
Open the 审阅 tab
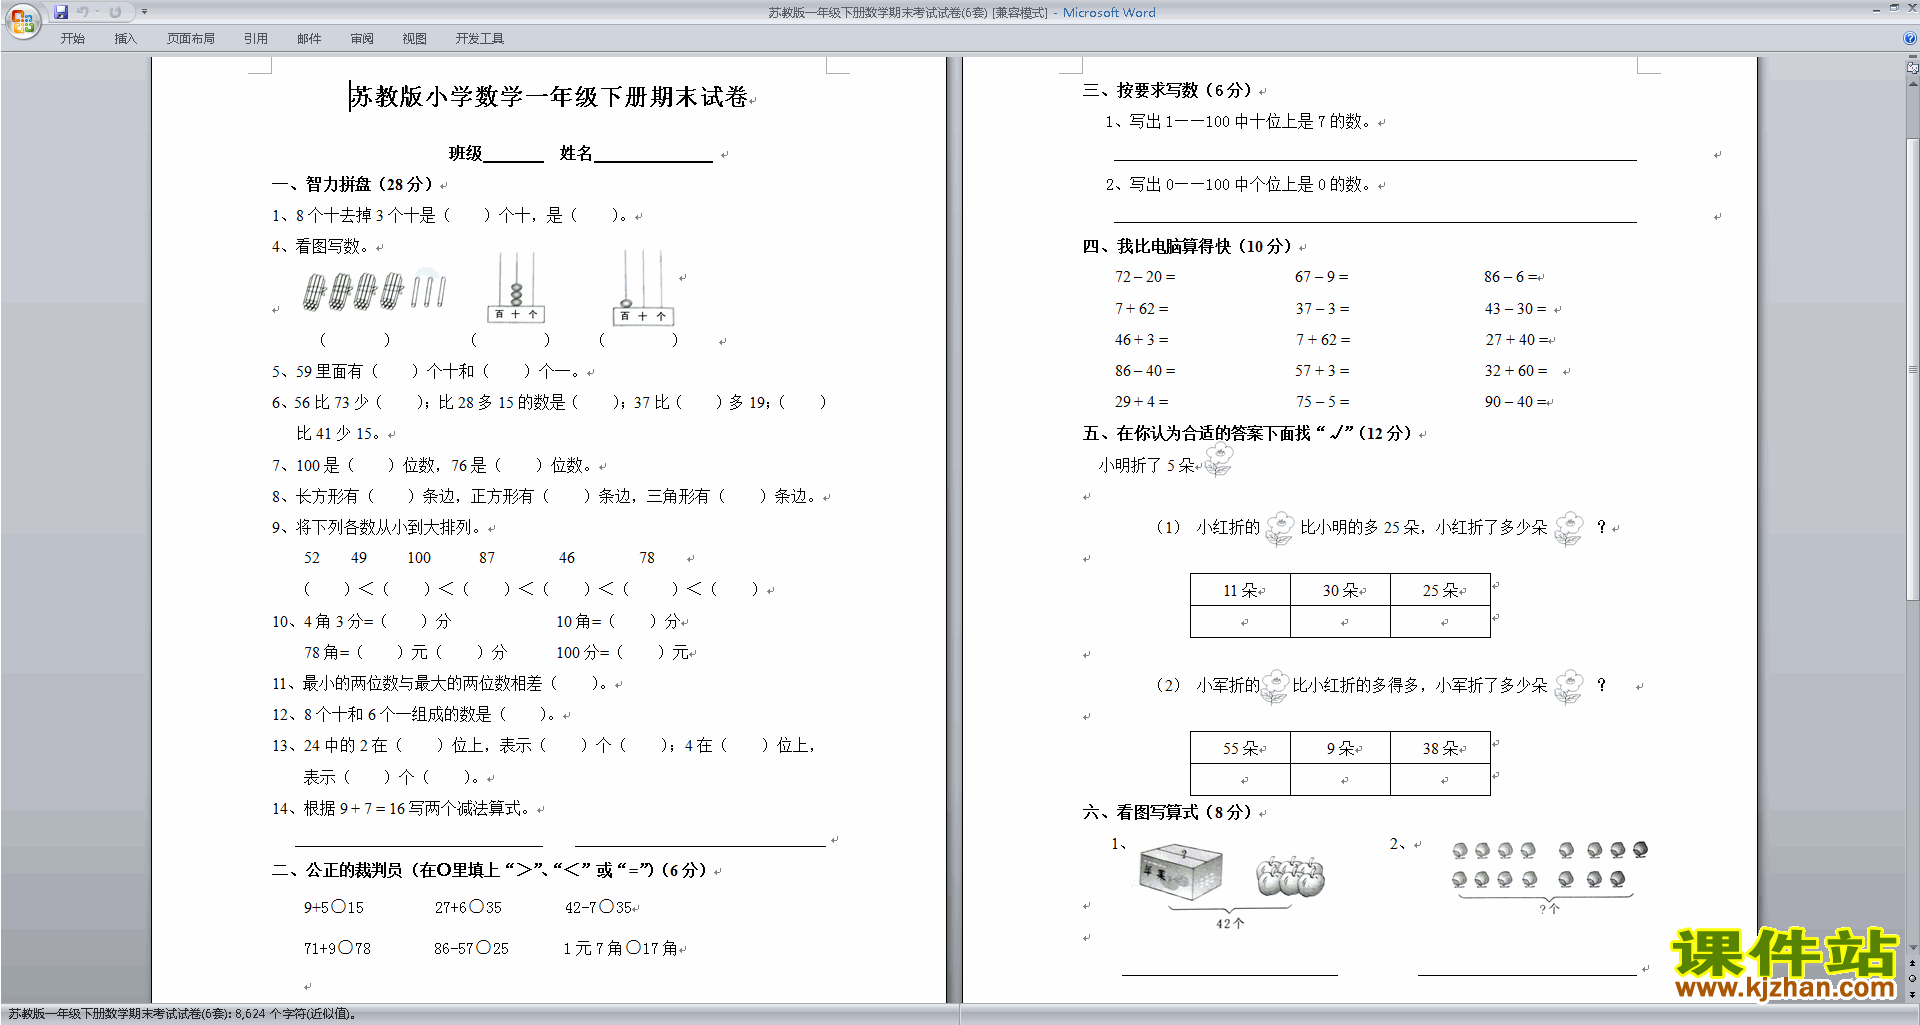tap(362, 39)
